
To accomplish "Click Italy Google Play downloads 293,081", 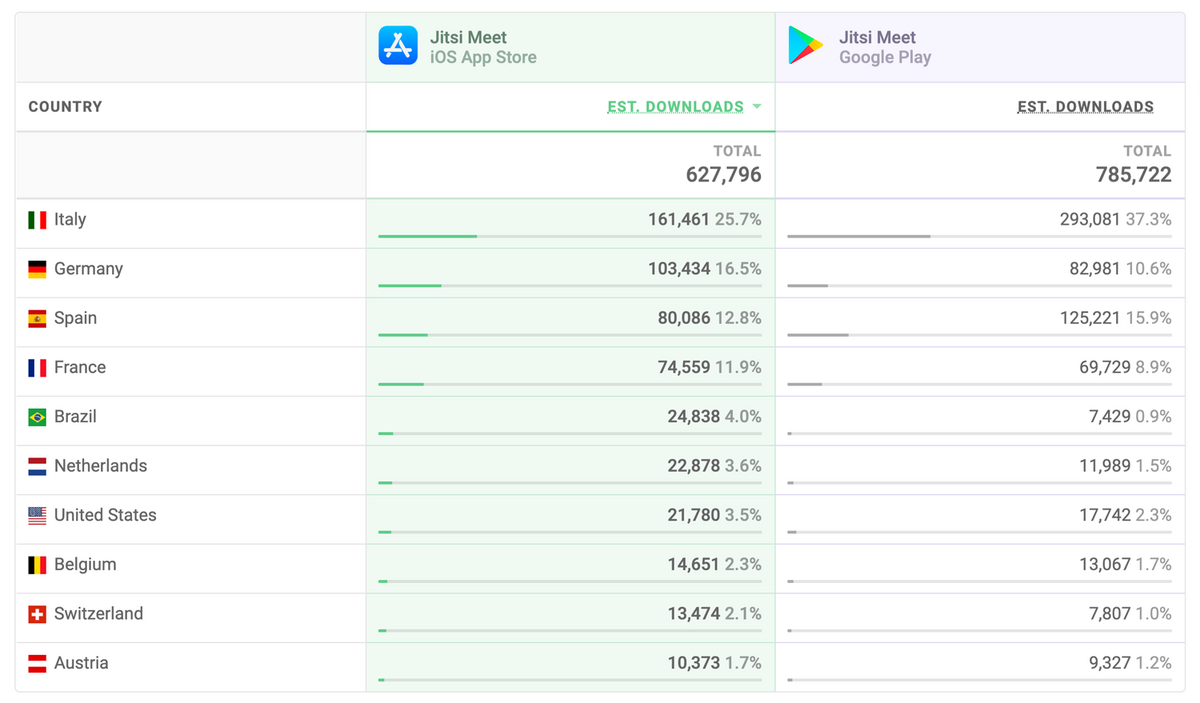I will [x=1090, y=219].
